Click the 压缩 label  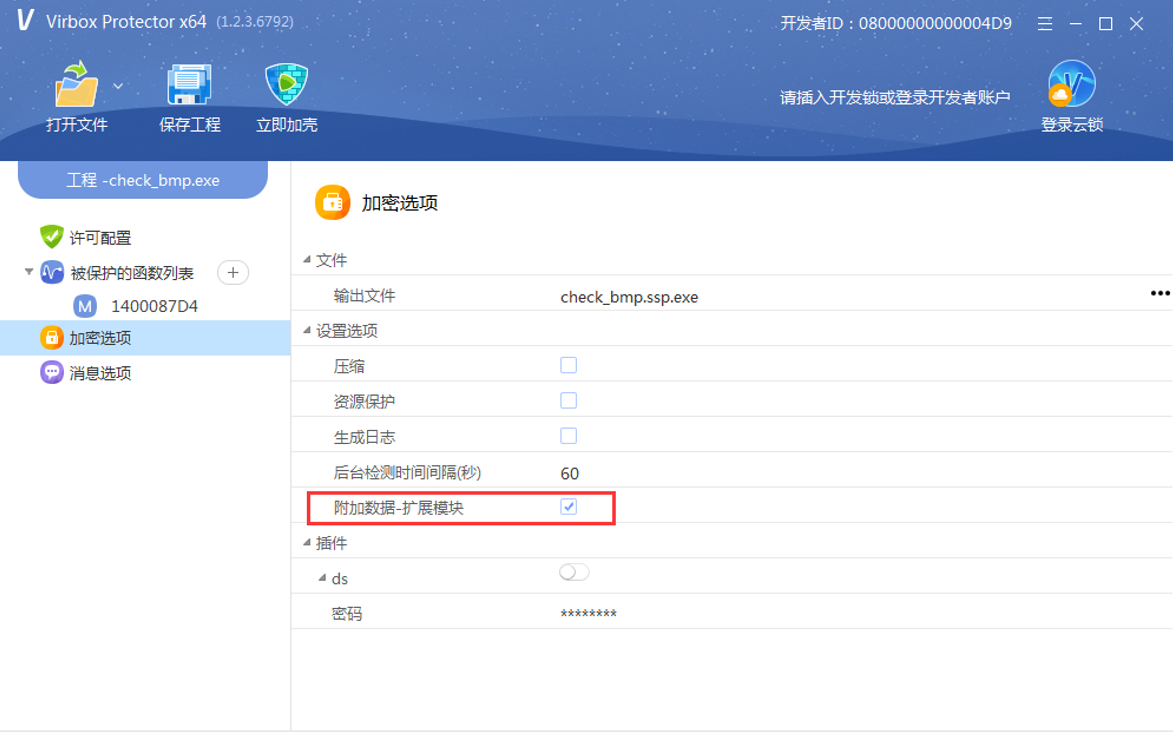pos(349,367)
